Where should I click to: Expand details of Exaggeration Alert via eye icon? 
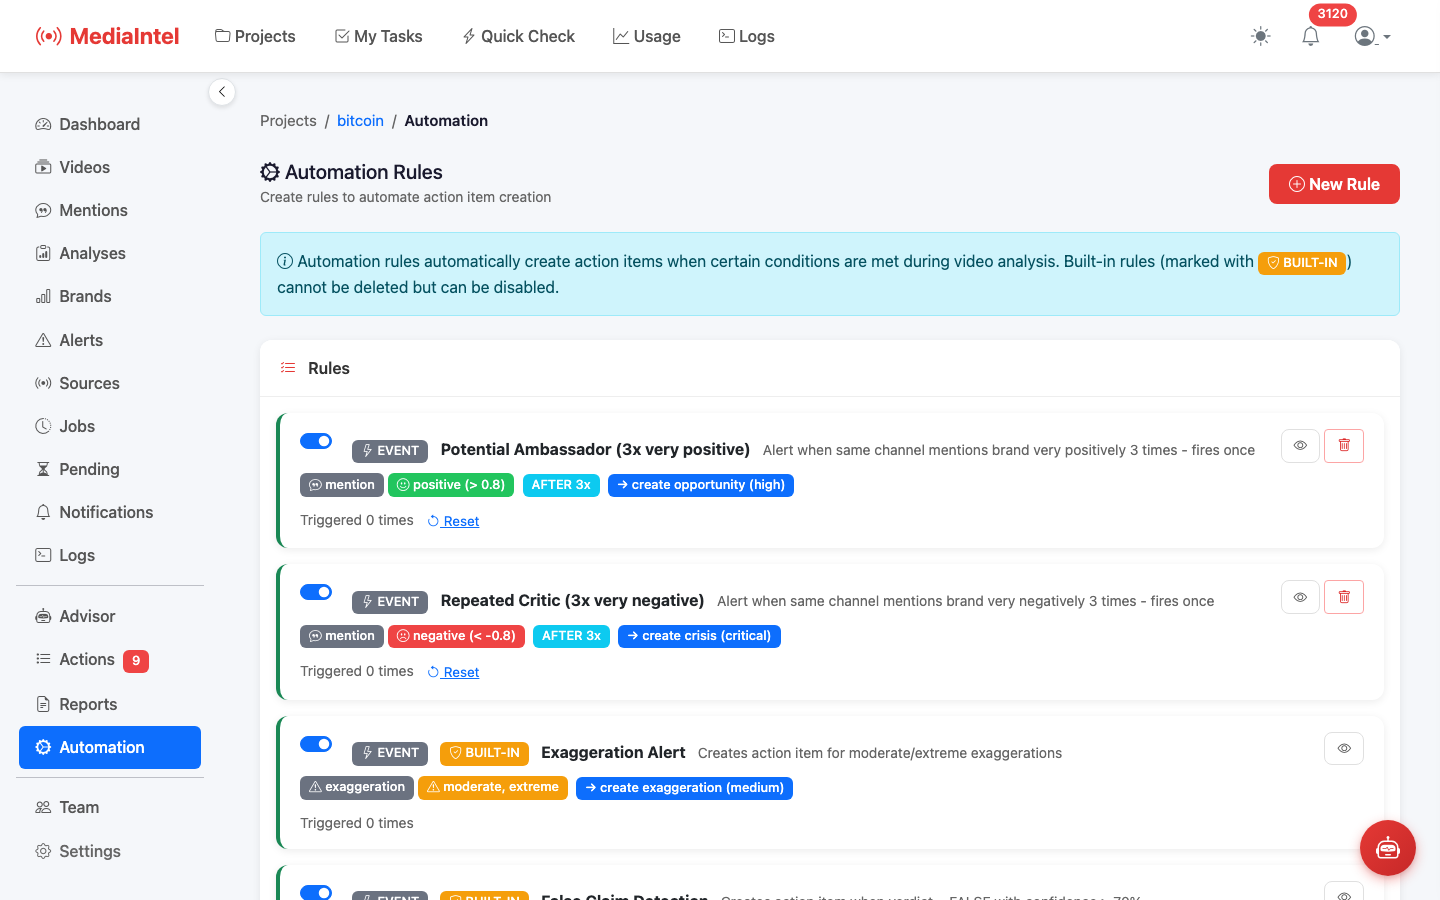point(1343,748)
